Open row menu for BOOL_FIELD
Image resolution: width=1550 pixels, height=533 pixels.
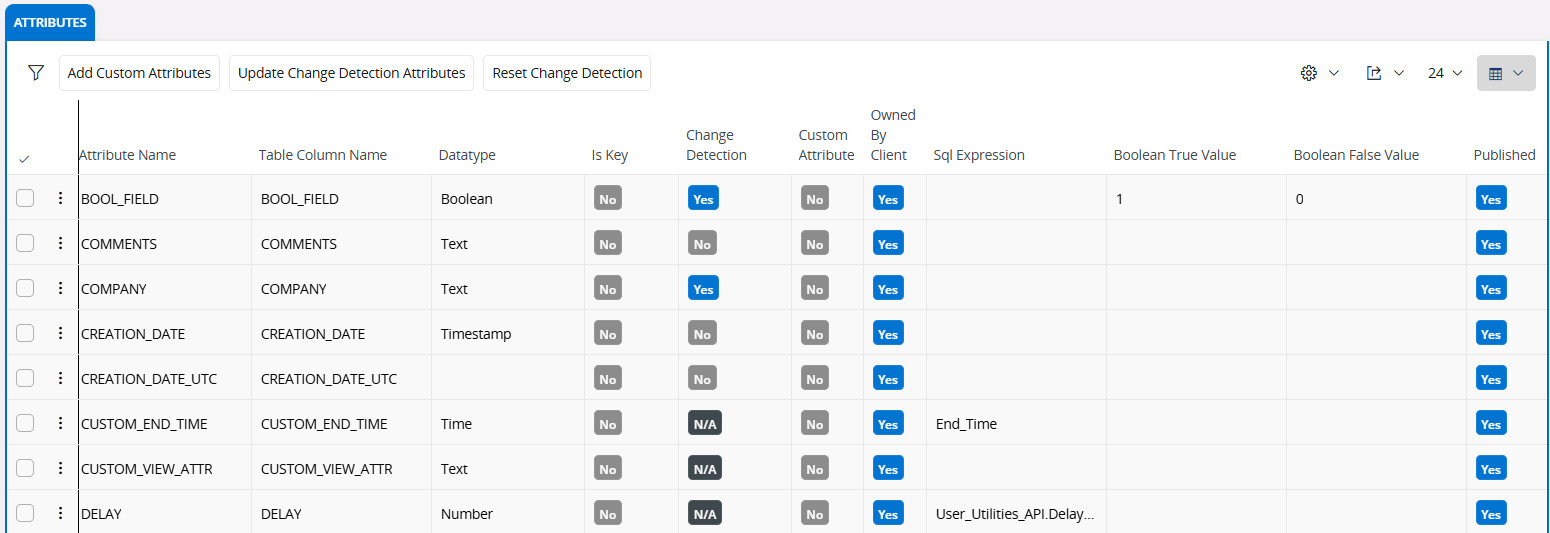click(60, 199)
